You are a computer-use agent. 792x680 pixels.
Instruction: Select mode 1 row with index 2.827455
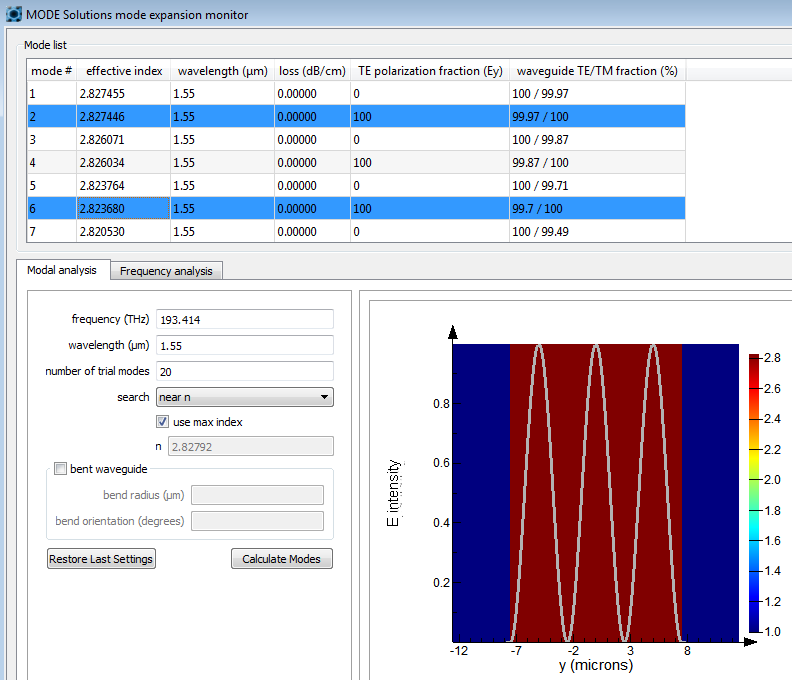coord(356,93)
